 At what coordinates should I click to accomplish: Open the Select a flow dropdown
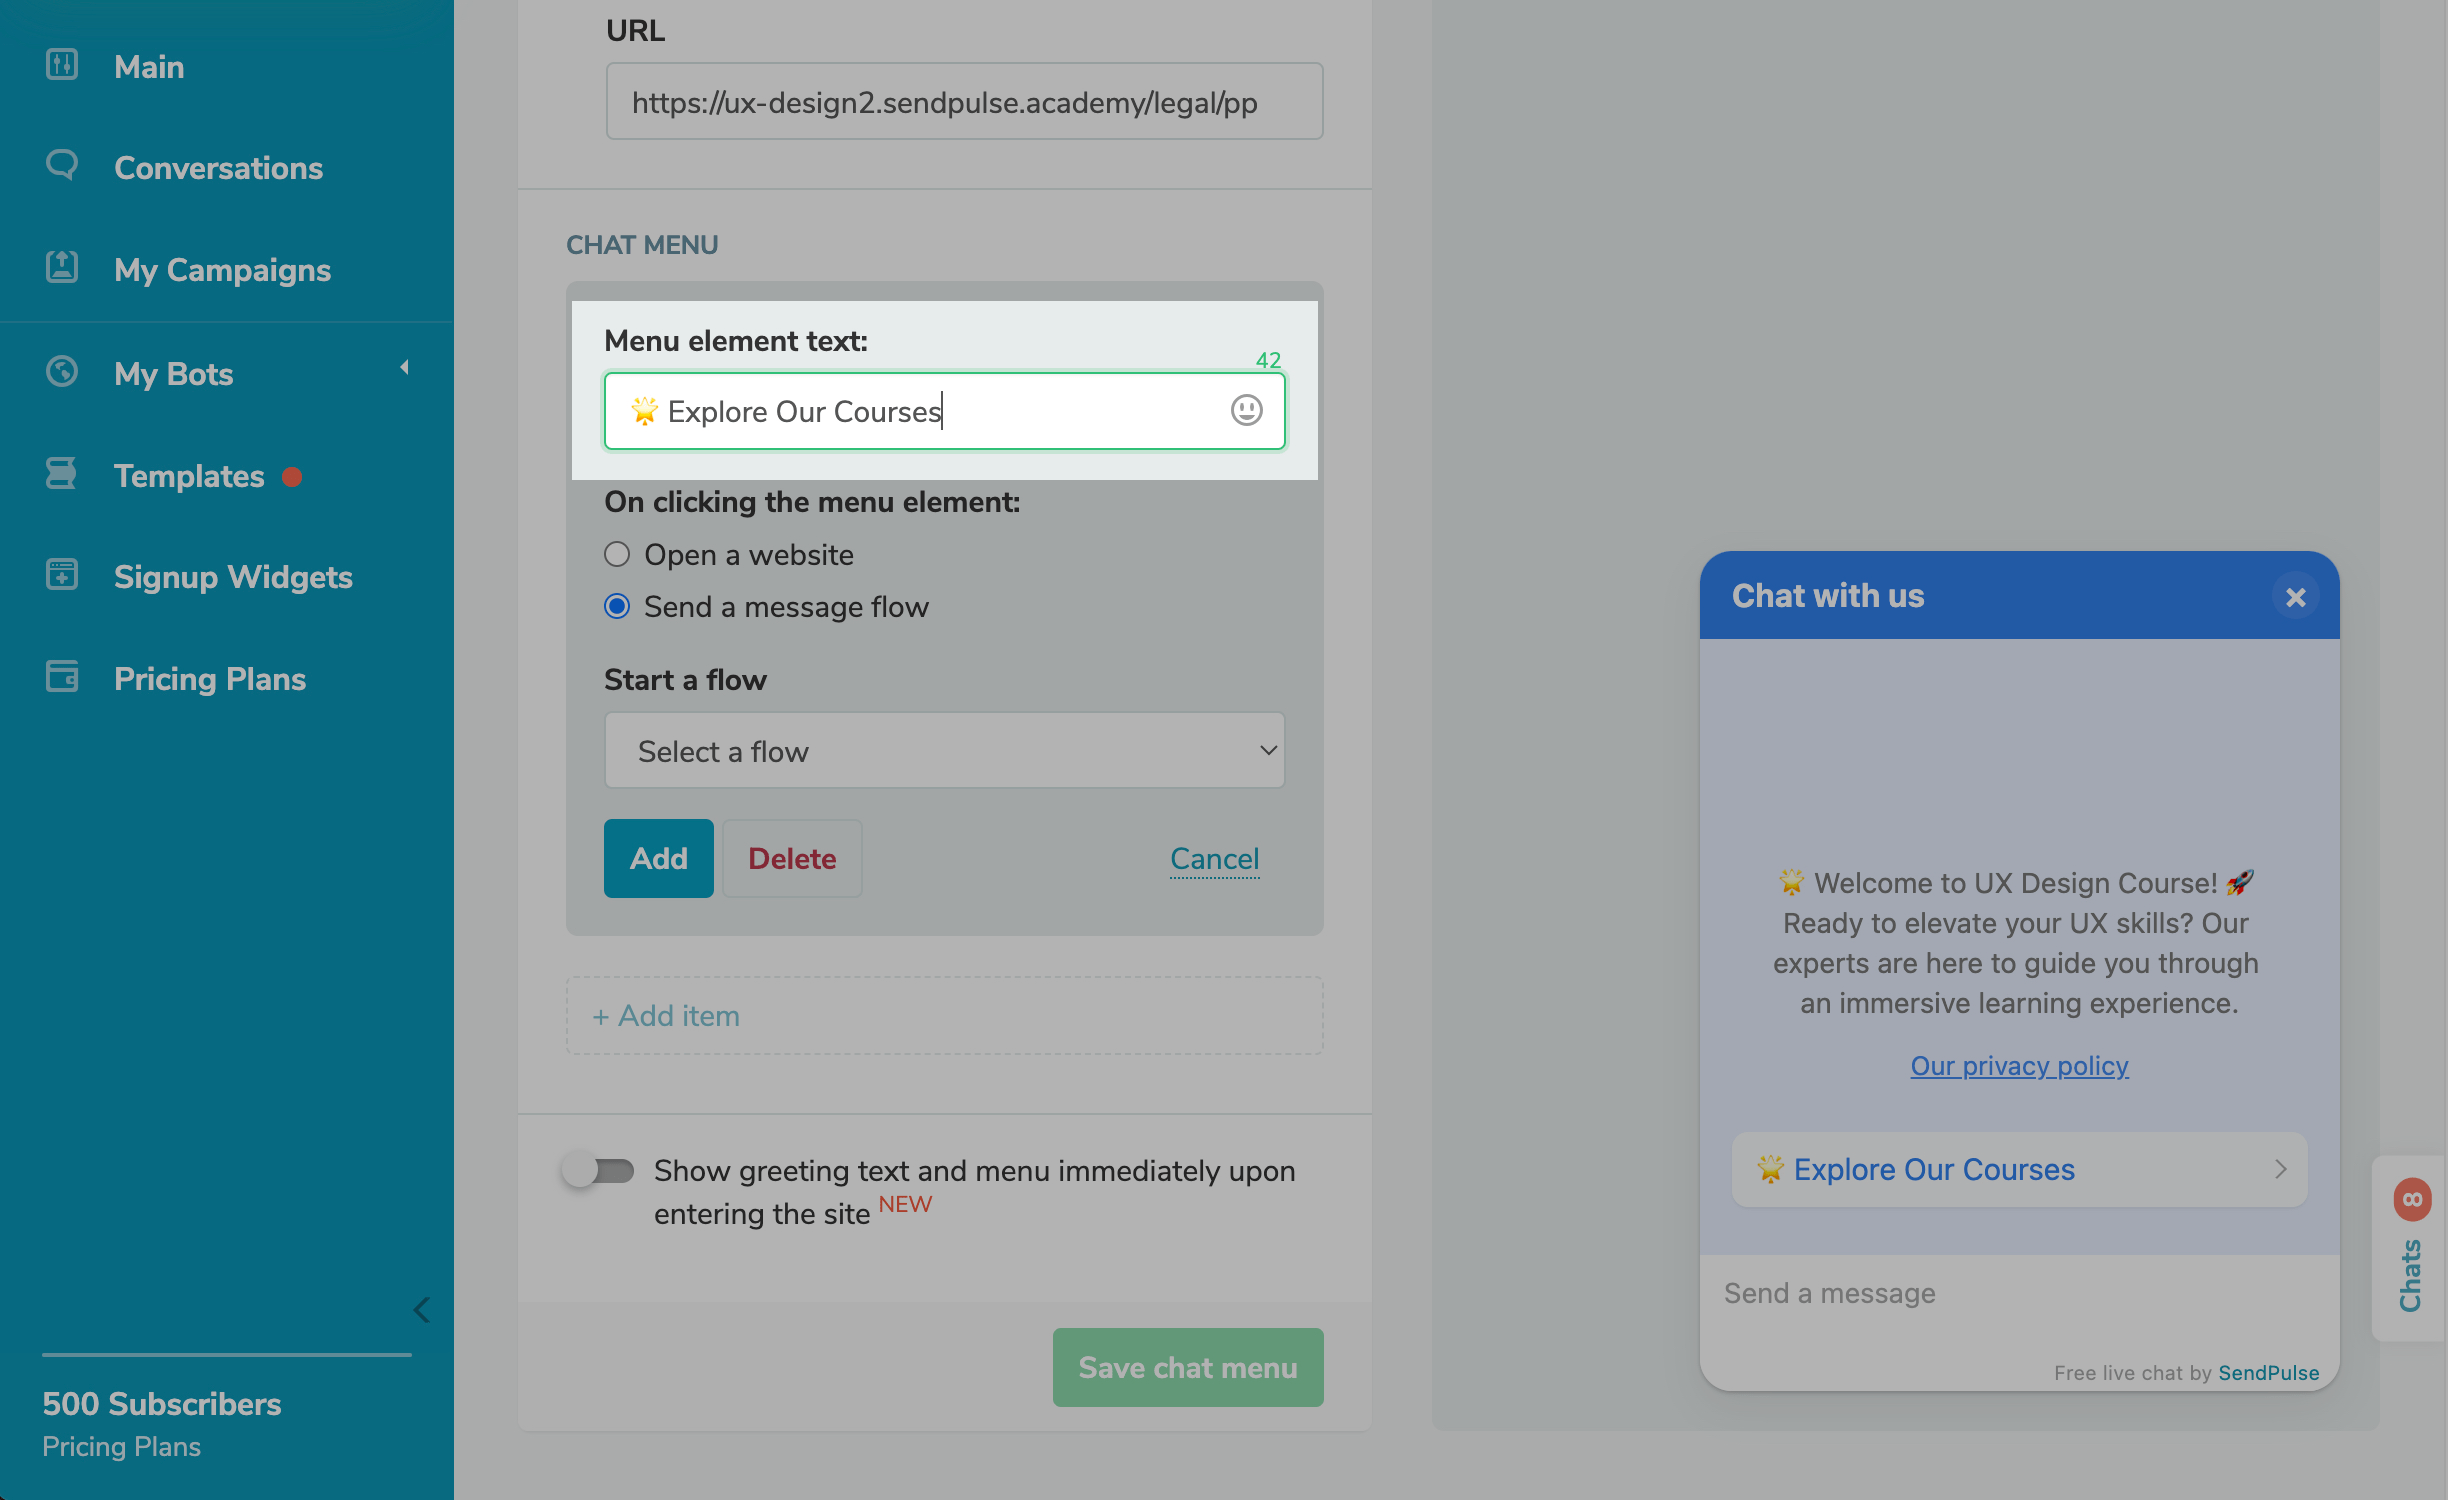pyautogui.click(x=944, y=750)
